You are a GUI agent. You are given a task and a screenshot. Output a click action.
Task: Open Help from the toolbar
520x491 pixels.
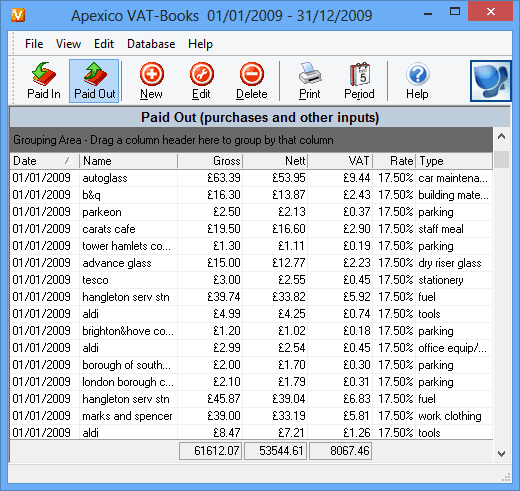(417, 81)
